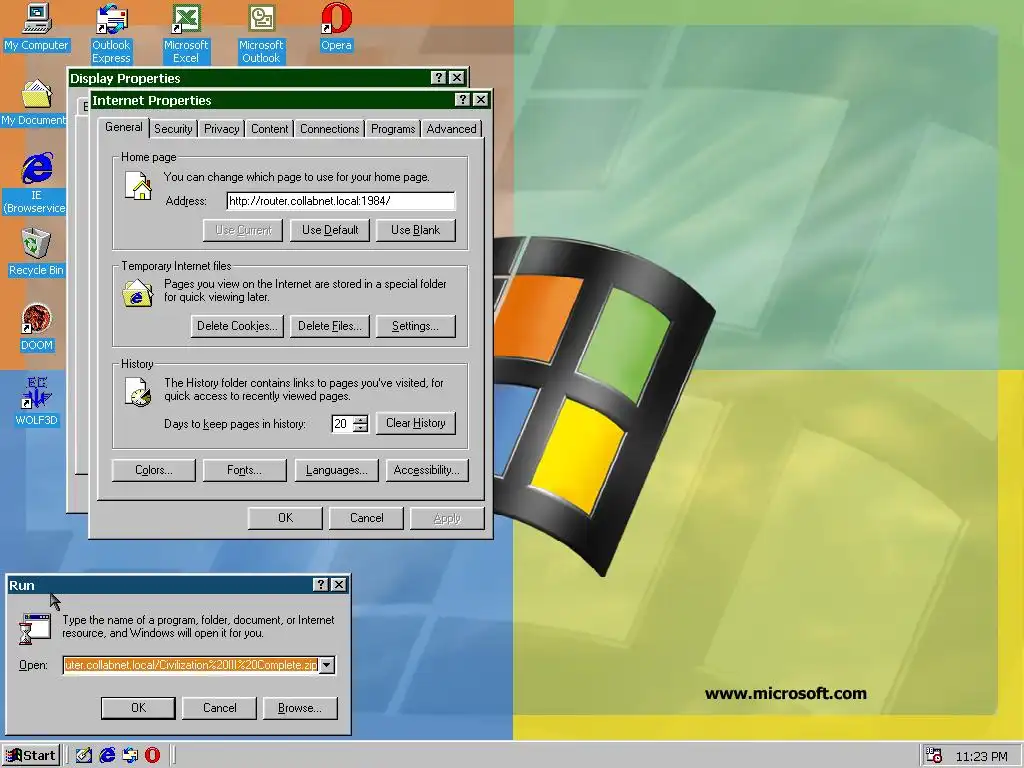Viewport: 1024px width, 768px height.
Task: Switch to the Security tab
Action: point(173,129)
